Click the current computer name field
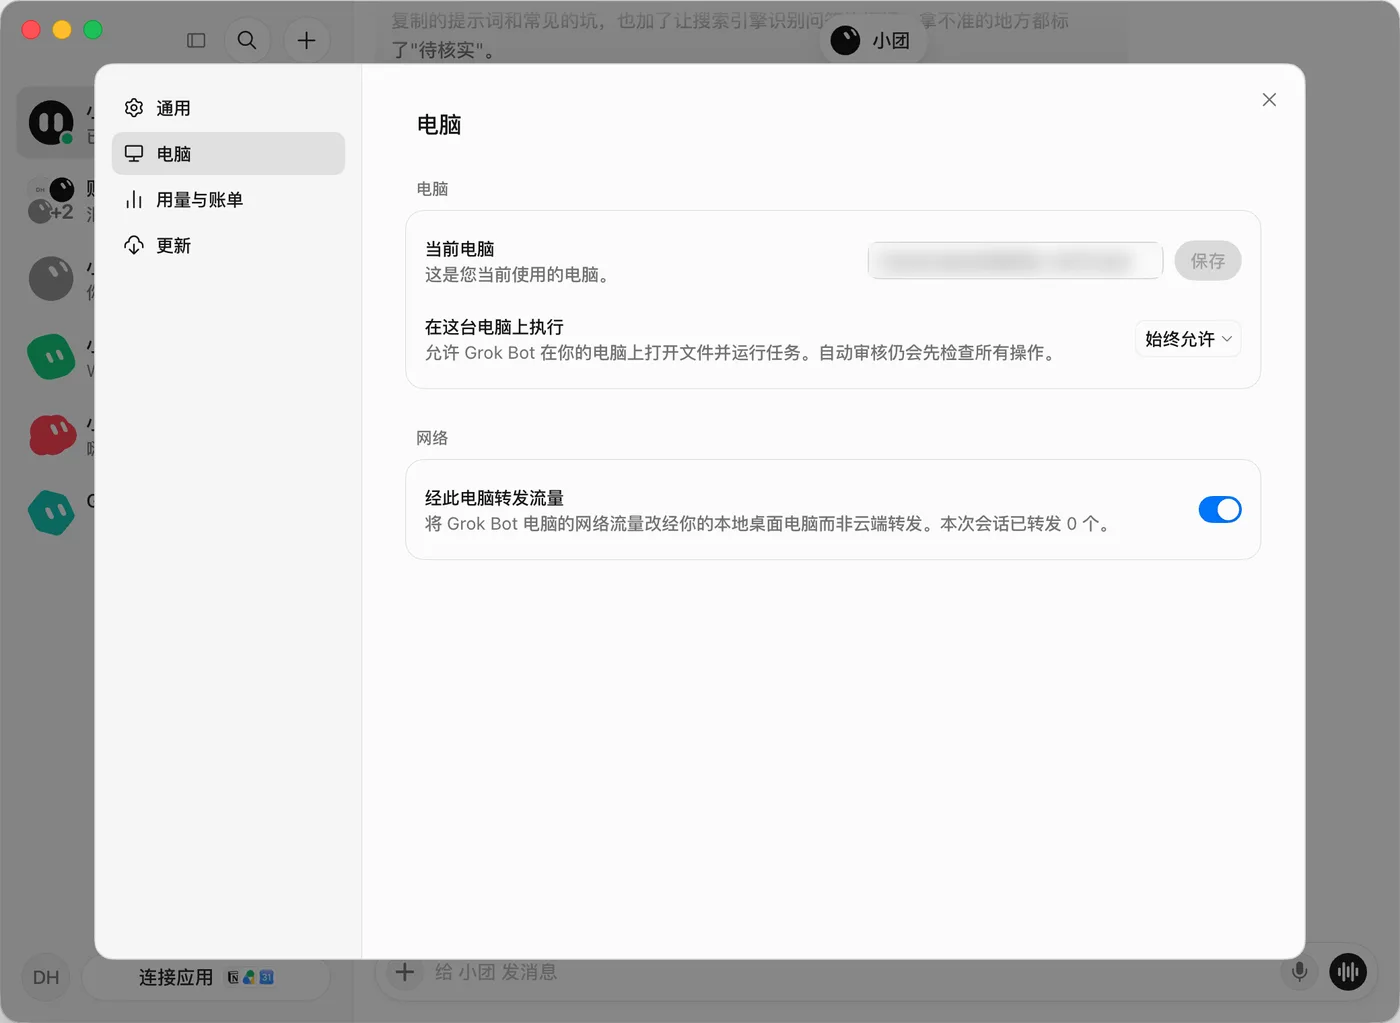The width and height of the screenshot is (1400, 1023). point(1015,261)
